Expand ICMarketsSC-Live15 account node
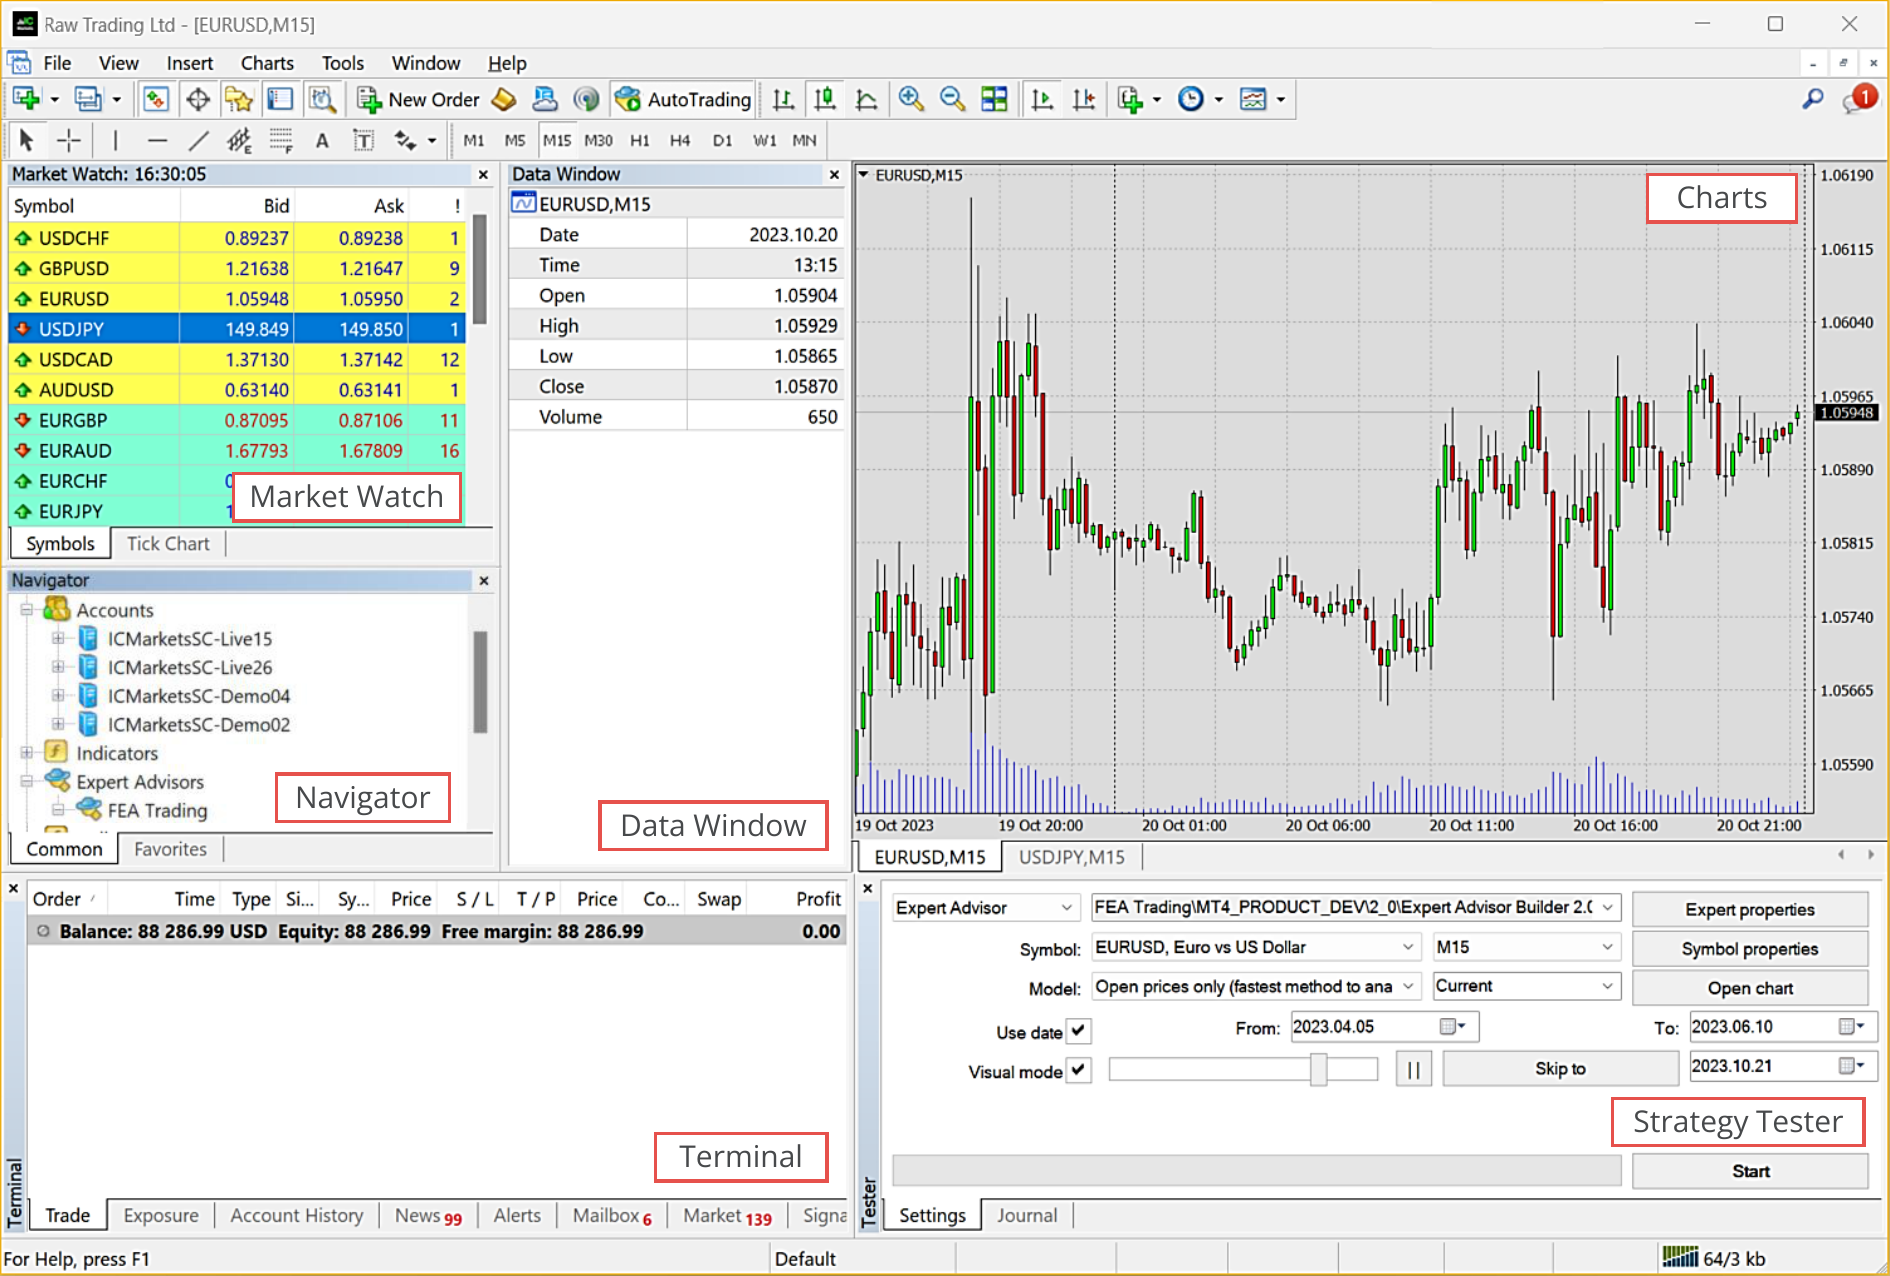Image resolution: width=1890 pixels, height=1276 pixels. point(58,638)
